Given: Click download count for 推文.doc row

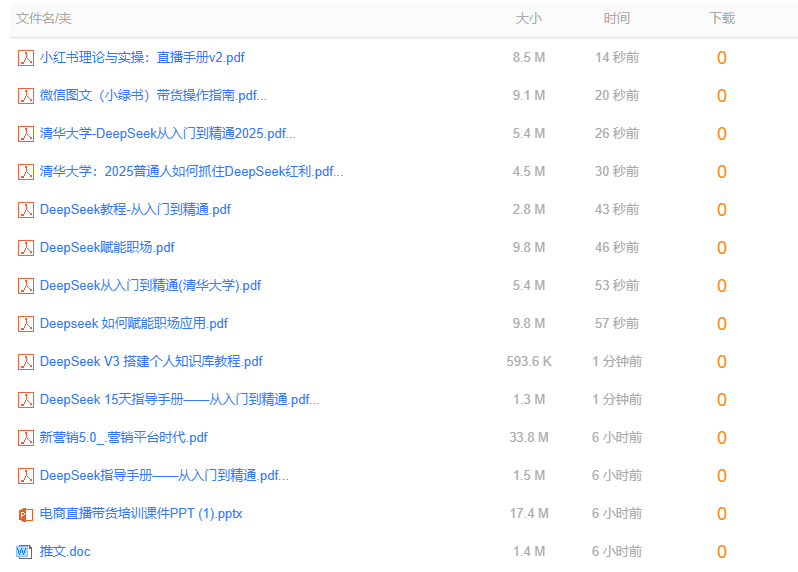Looking at the screenshot, I should click(722, 552).
